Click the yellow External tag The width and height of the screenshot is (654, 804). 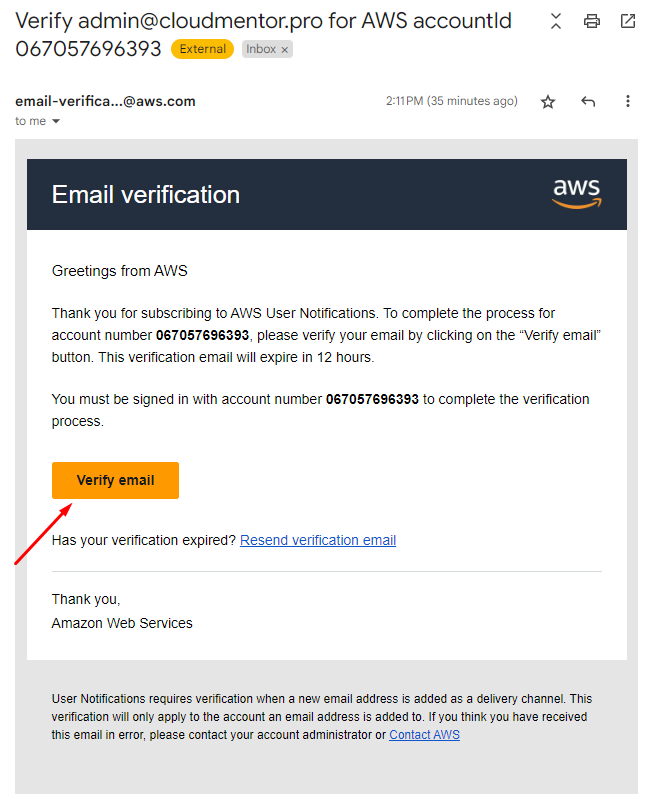click(x=202, y=49)
